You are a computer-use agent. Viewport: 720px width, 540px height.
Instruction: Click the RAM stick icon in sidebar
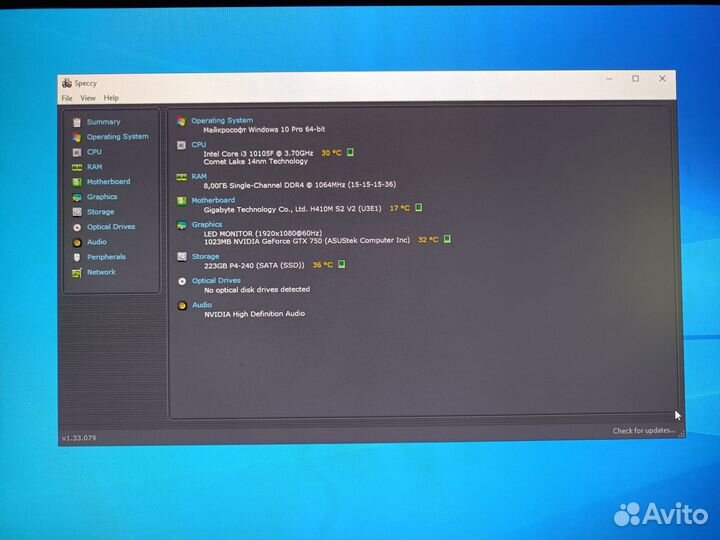point(77,168)
